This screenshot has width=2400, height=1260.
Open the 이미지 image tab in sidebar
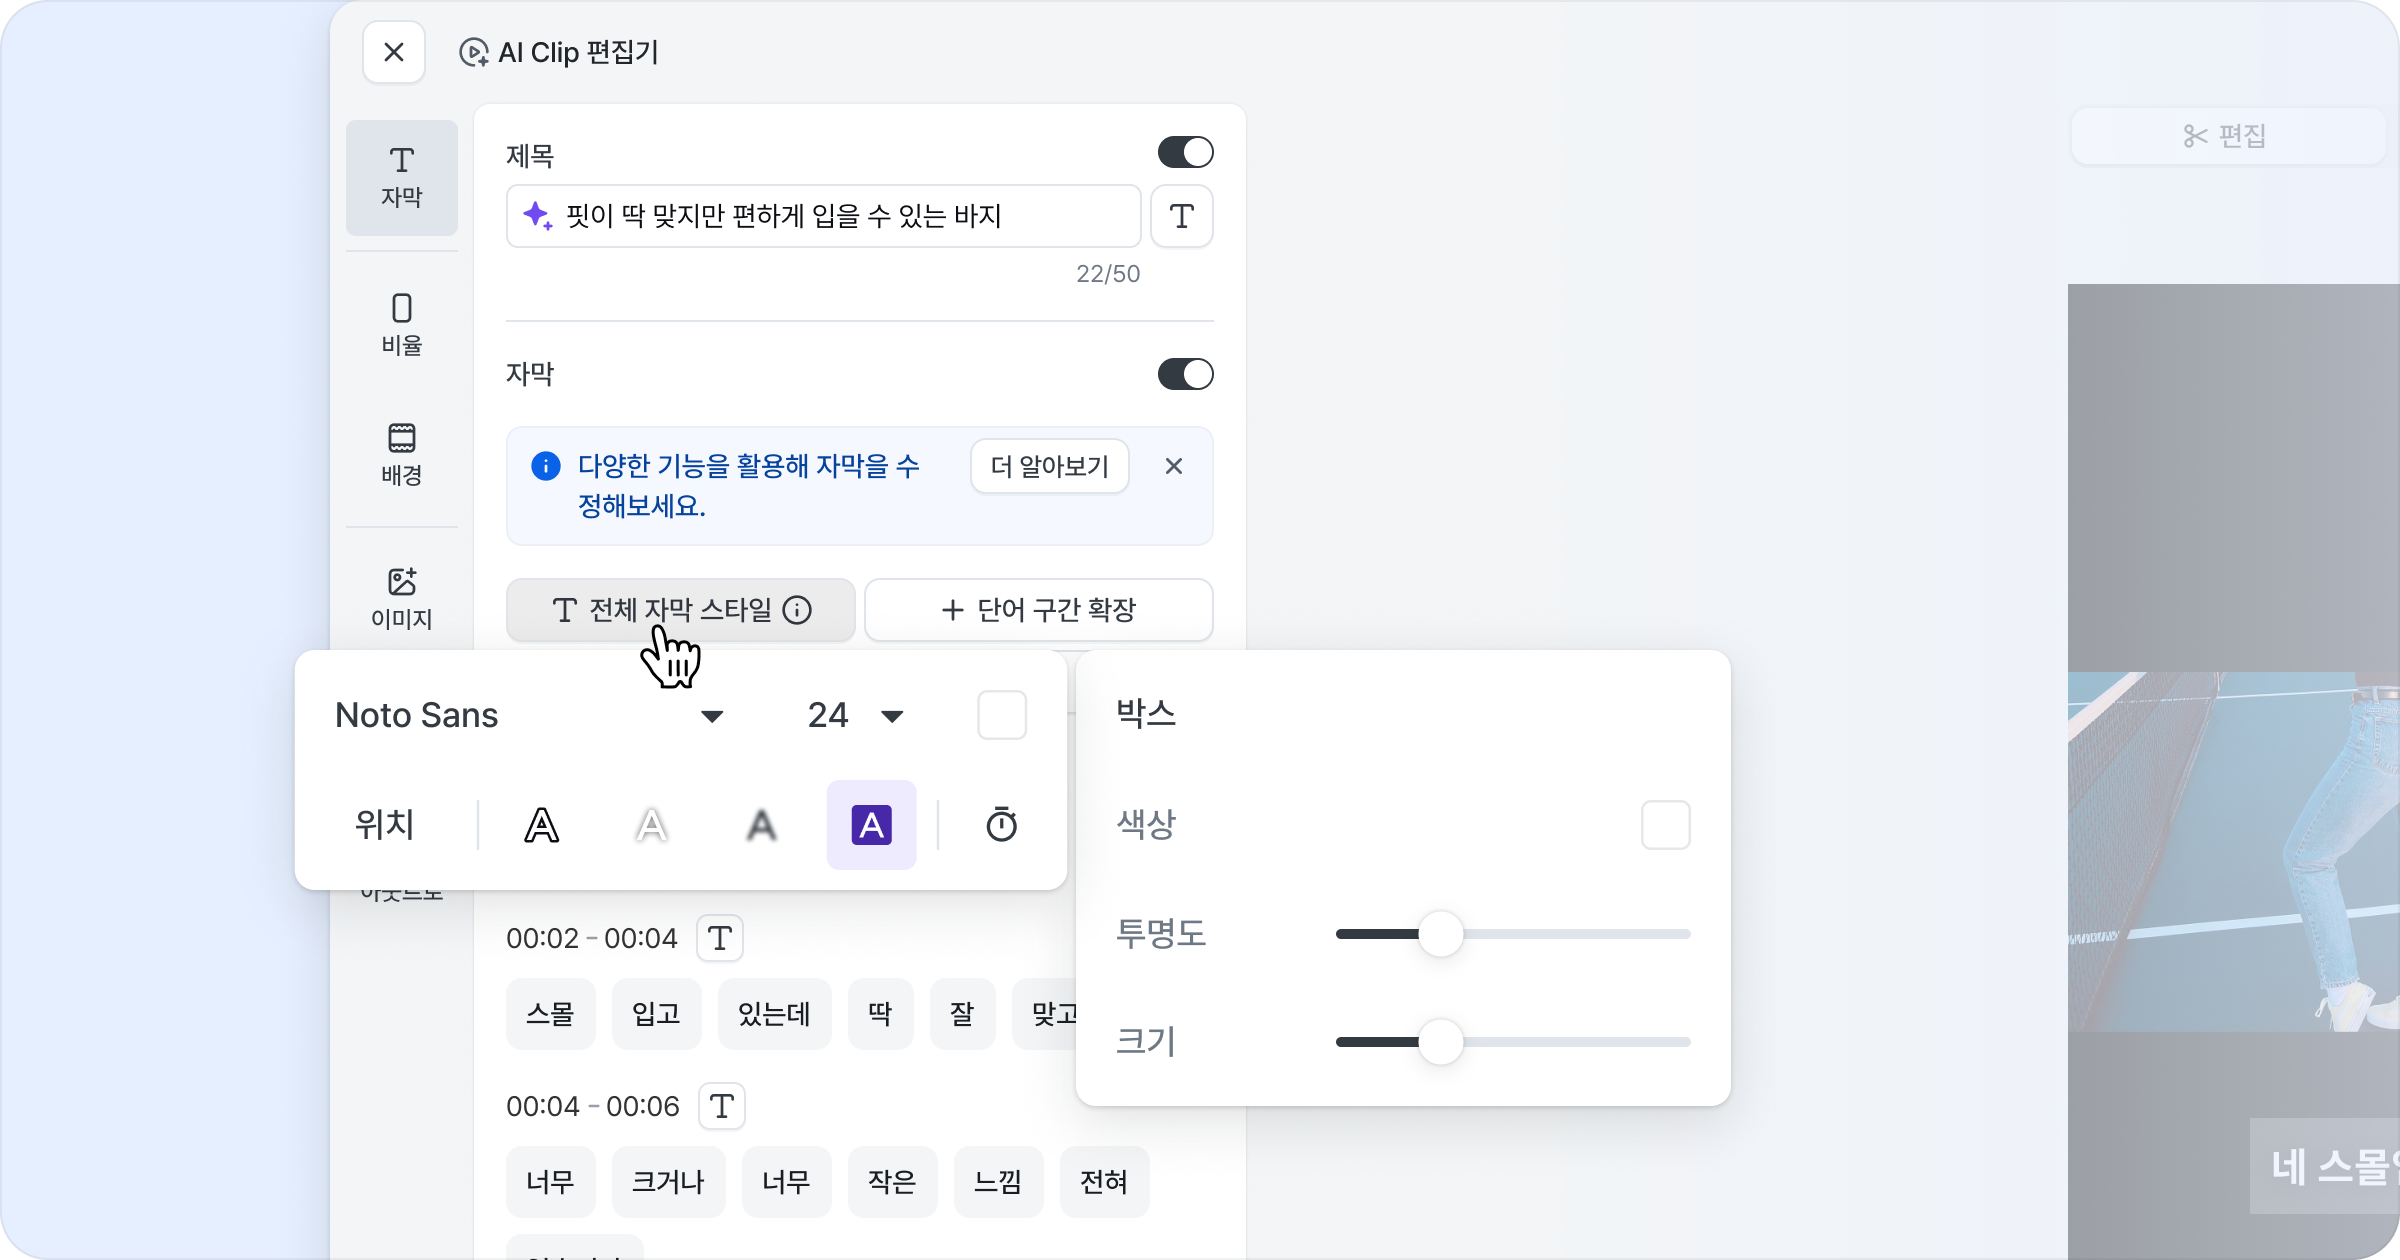pyautogui.click(x=402, y=598)
